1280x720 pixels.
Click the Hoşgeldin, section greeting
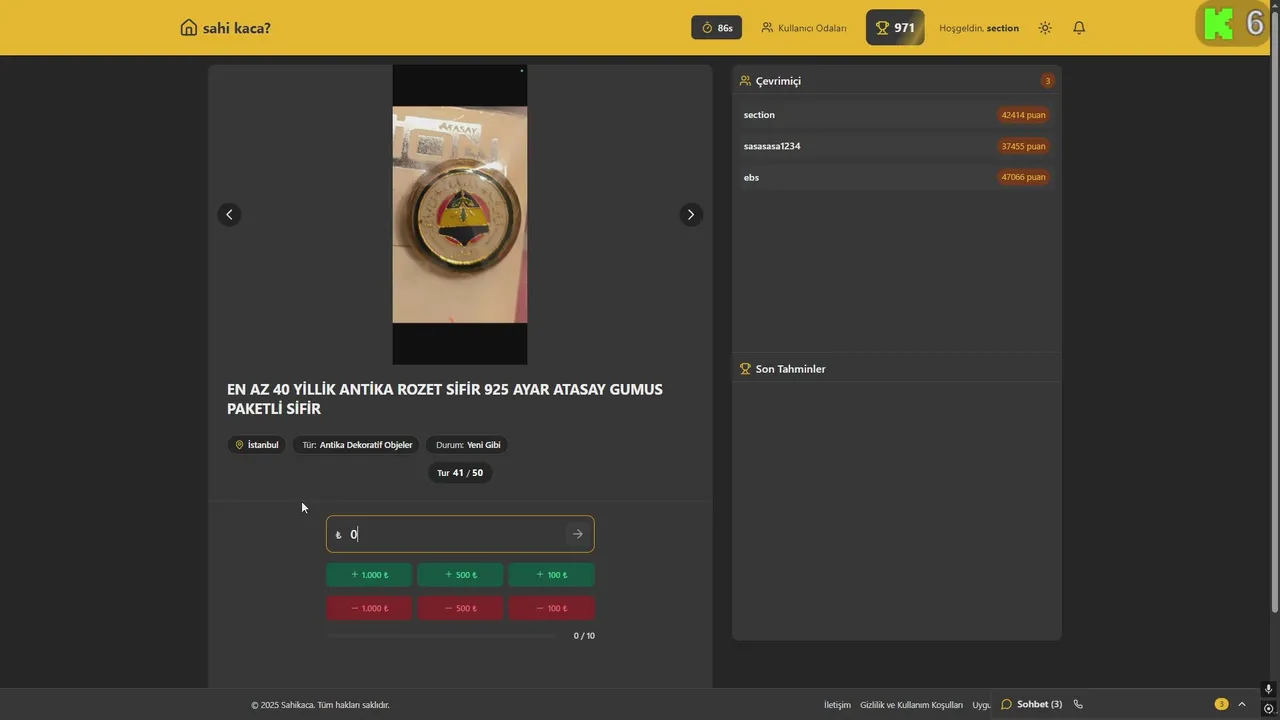(979, 28)
